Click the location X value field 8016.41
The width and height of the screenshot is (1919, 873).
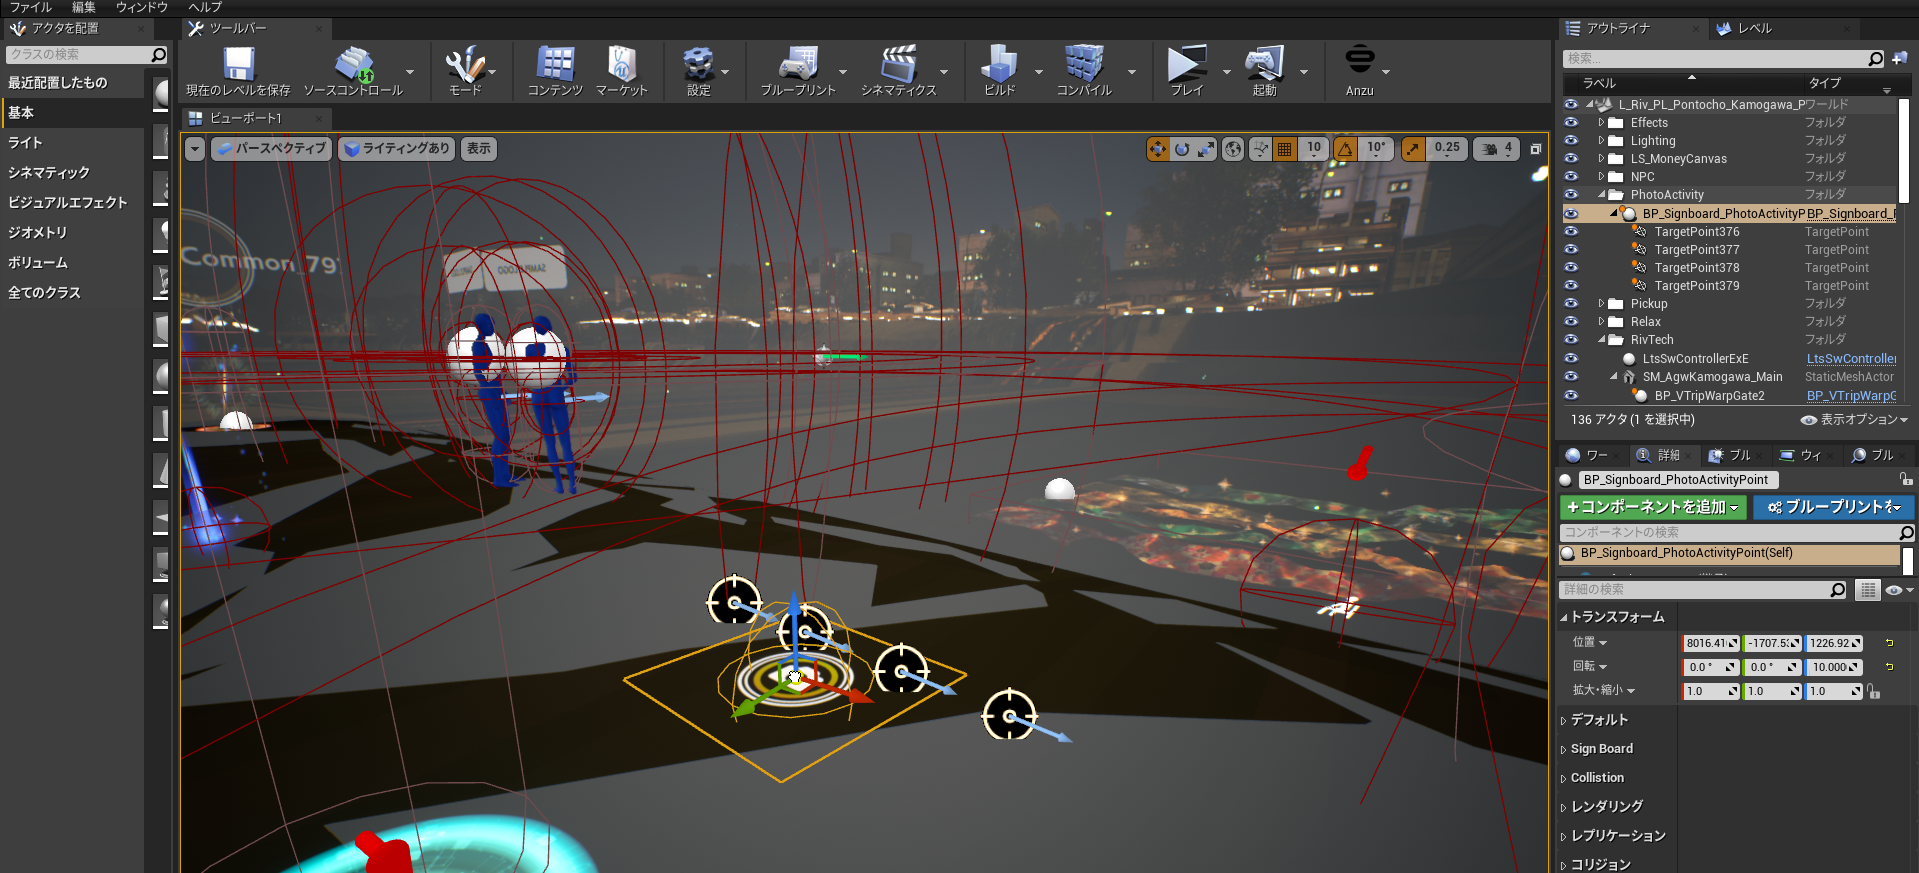[1711, 643]
